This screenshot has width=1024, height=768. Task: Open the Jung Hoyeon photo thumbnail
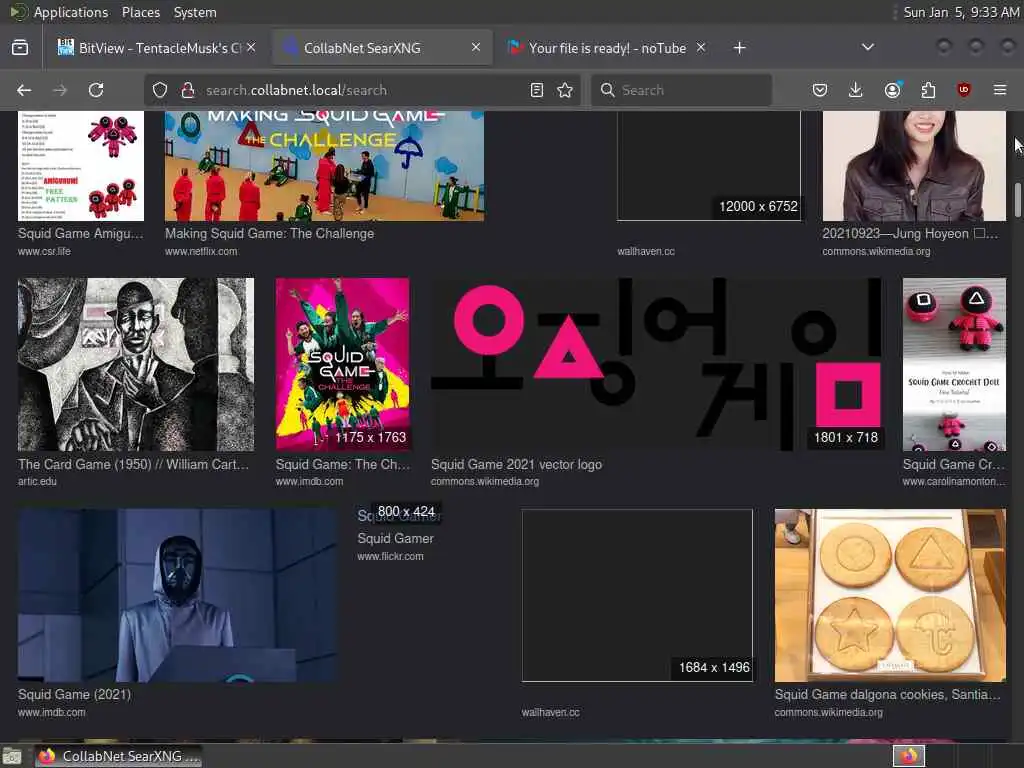[x=914, y=166]
